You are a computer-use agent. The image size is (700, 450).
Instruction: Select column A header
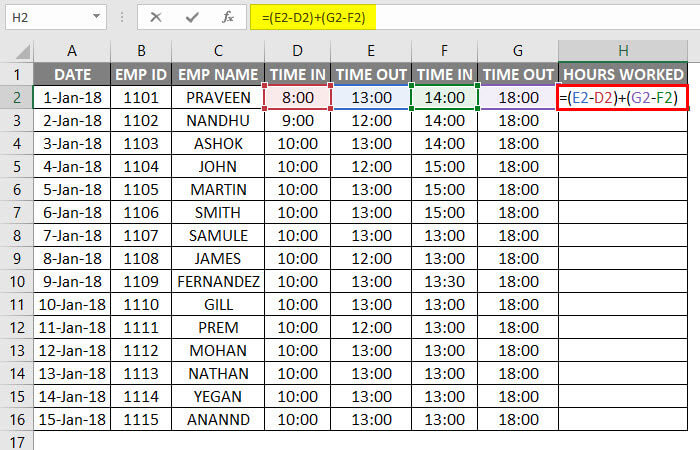(72, 50)
